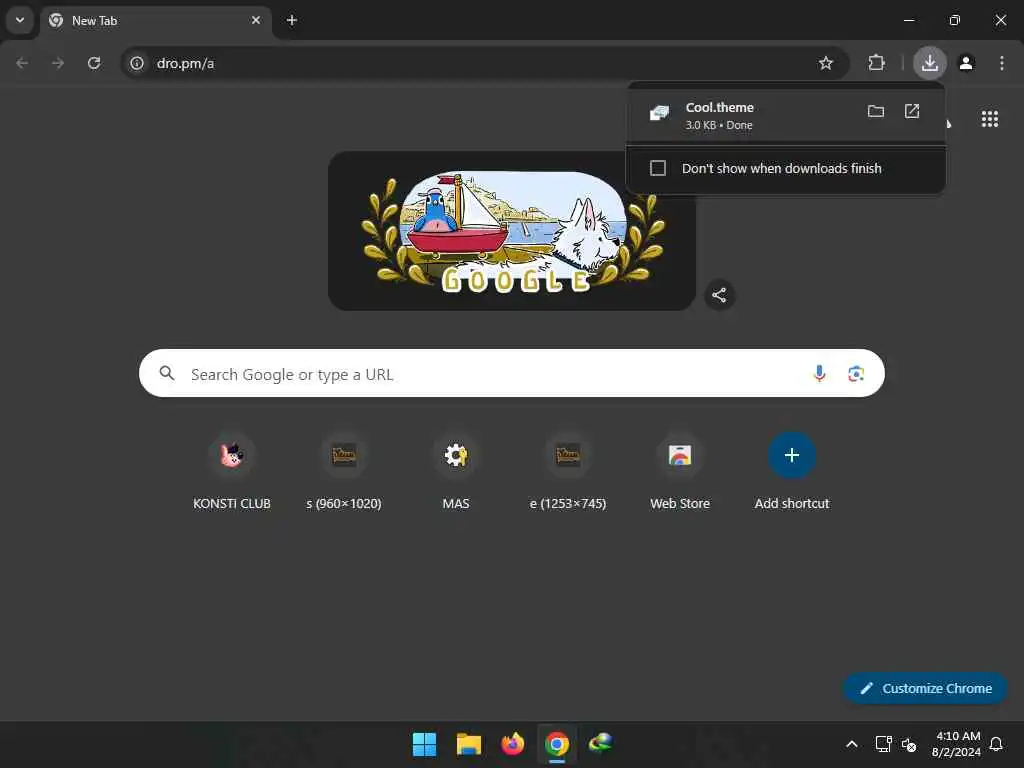
Task: Open a new tab with plus button
Action: (x=292, y=20)
